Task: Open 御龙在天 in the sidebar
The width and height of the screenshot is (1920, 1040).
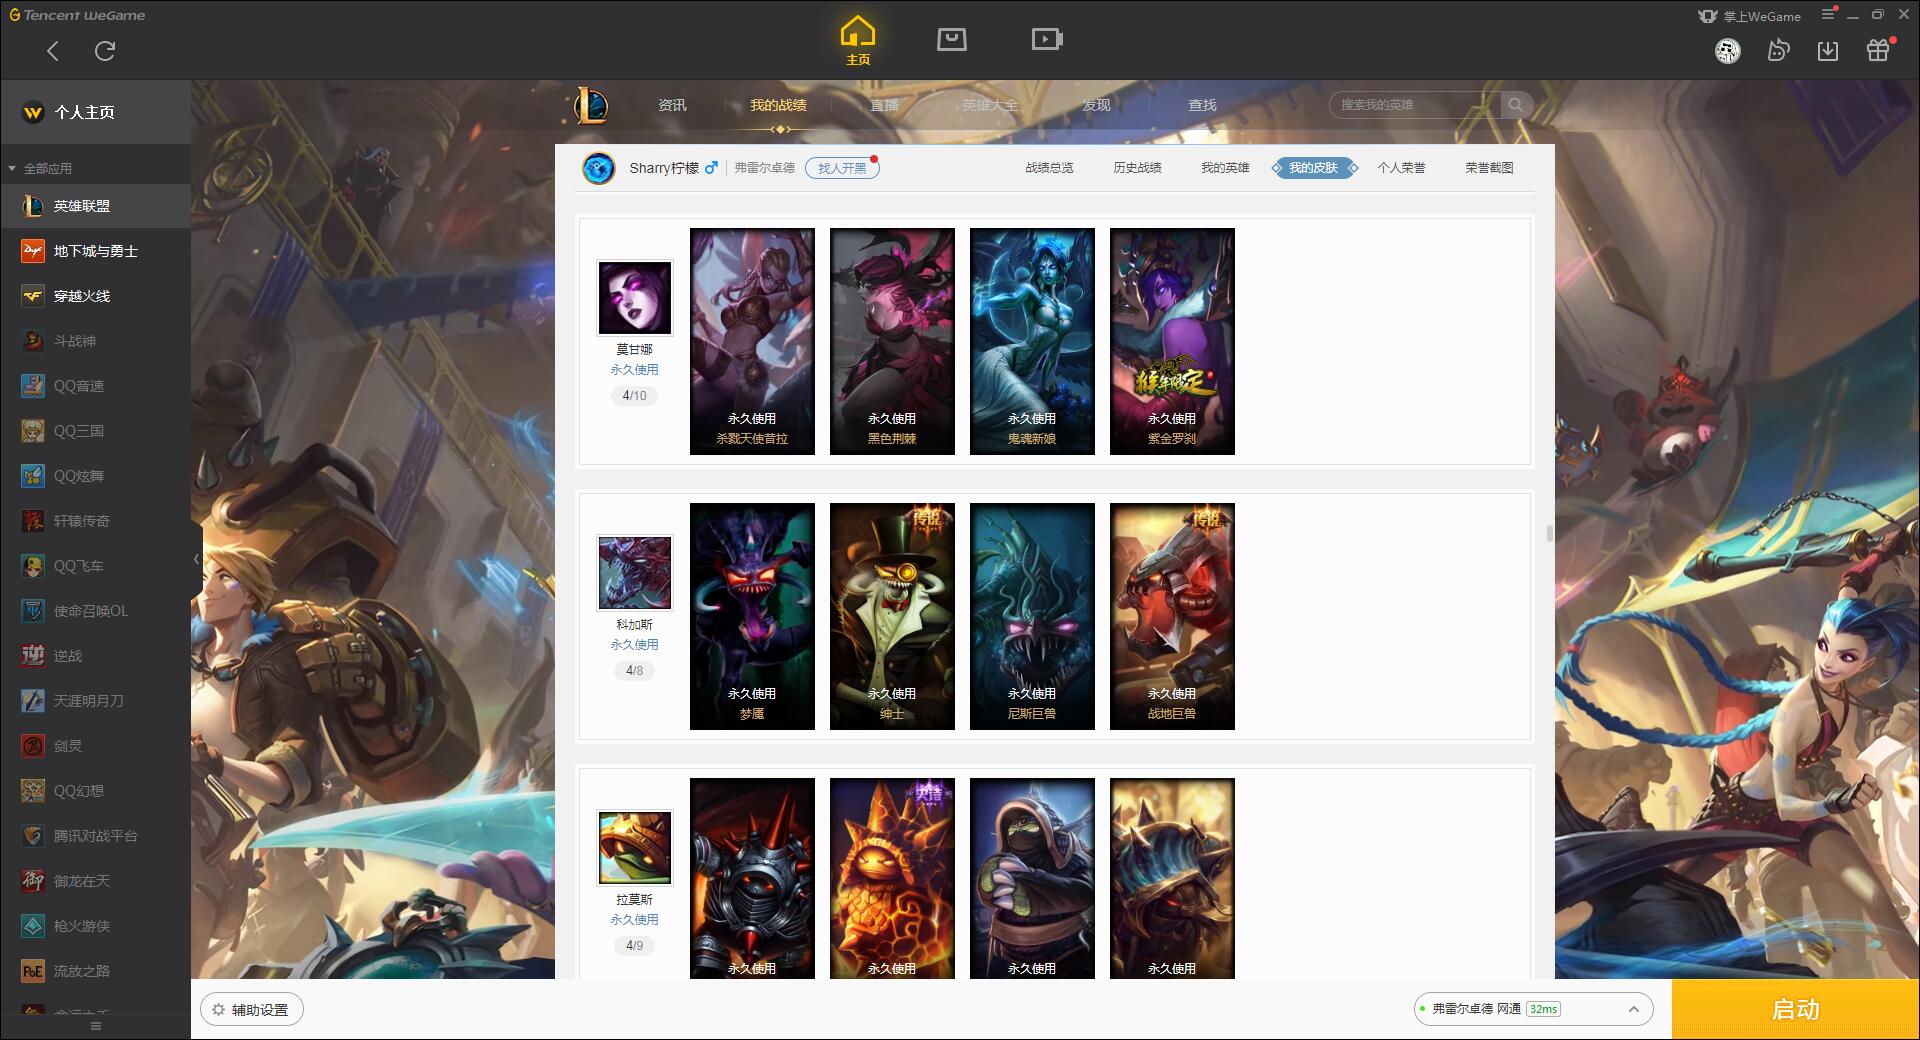Action: [95, 881]
